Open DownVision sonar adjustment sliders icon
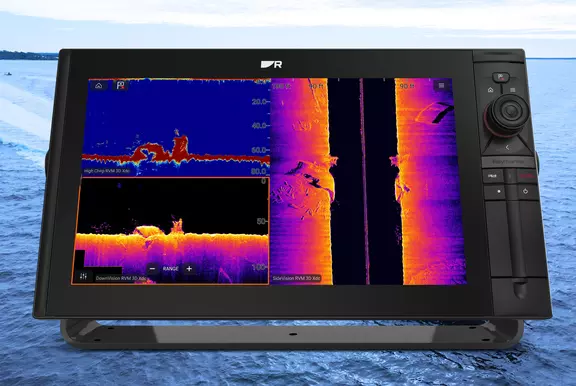 83,276
